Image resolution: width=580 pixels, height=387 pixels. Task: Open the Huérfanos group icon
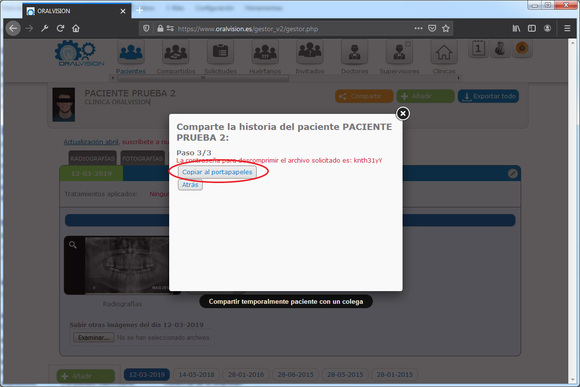(265, 53)
